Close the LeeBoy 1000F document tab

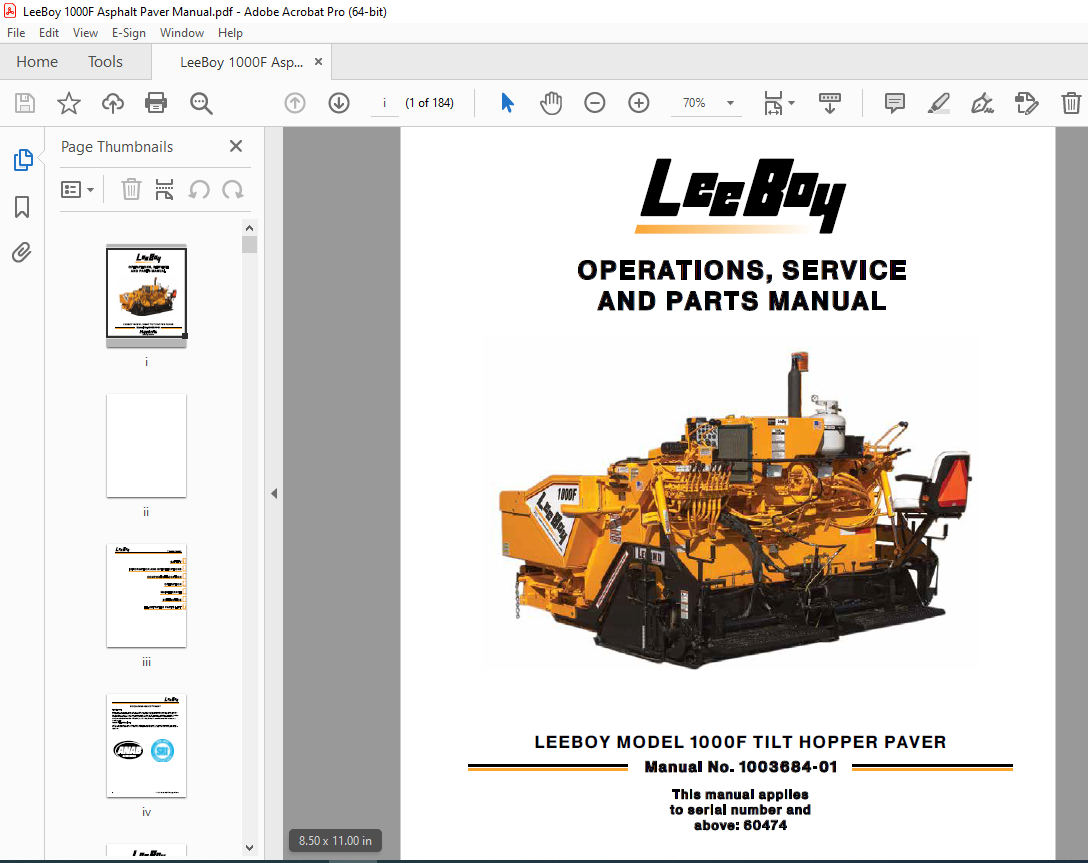318,61
